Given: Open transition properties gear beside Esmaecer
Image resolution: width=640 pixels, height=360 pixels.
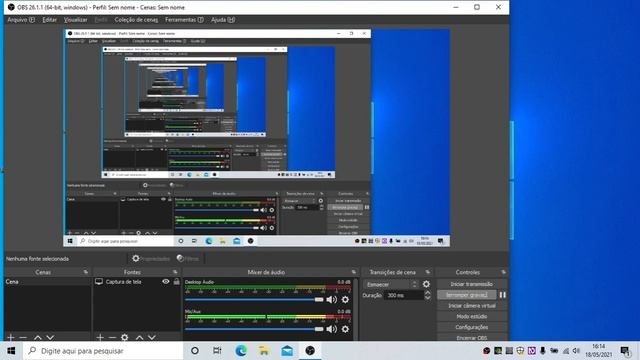Looking at the screenshot, I should point(426,284).
